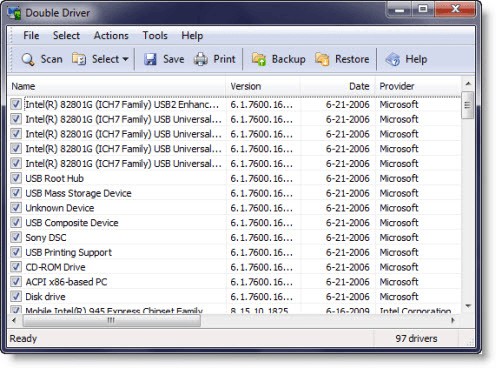Sort by the Provider column header
Viewport: 496px width, 368px height.
[418, 86]
